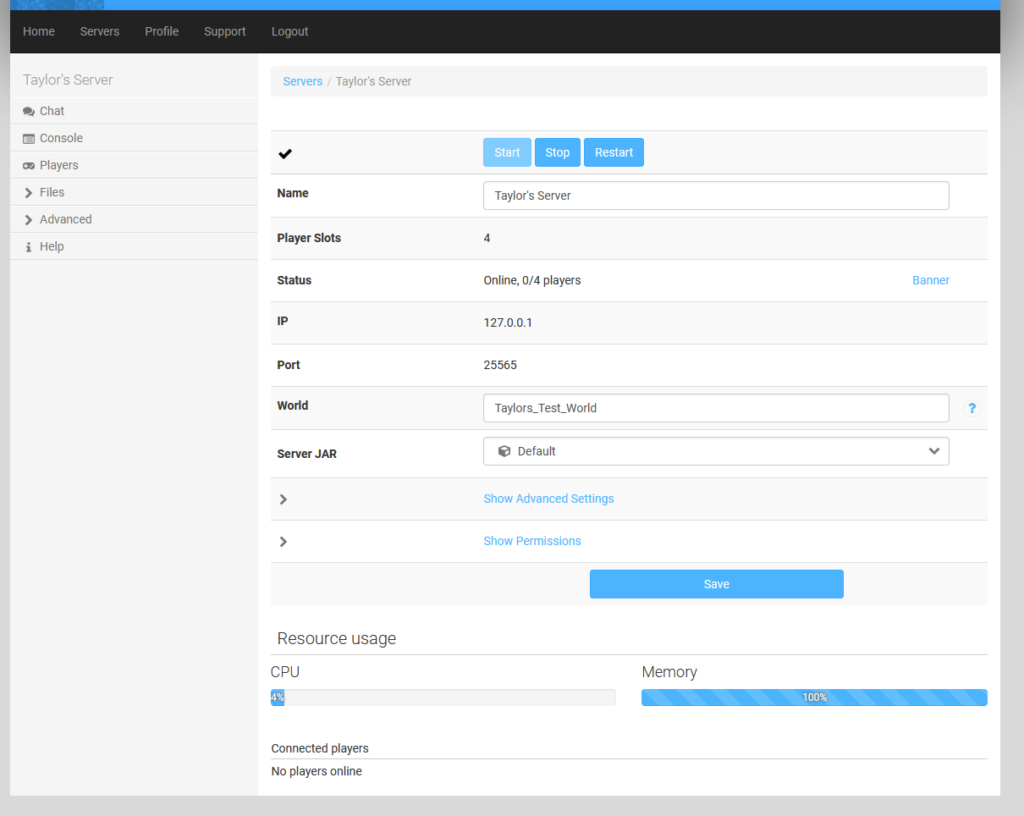Toggle the checkmark next to the Start button

point(285,153)
